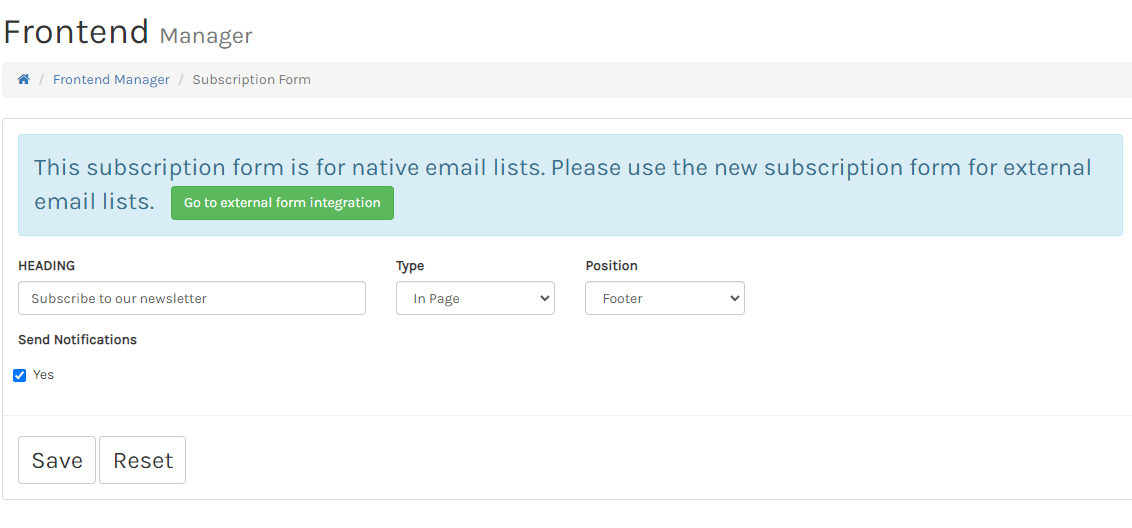Click the Manager subtitle text
Image resolution: width=1132 pixels, height=528 pixels.
coord(206,36)
